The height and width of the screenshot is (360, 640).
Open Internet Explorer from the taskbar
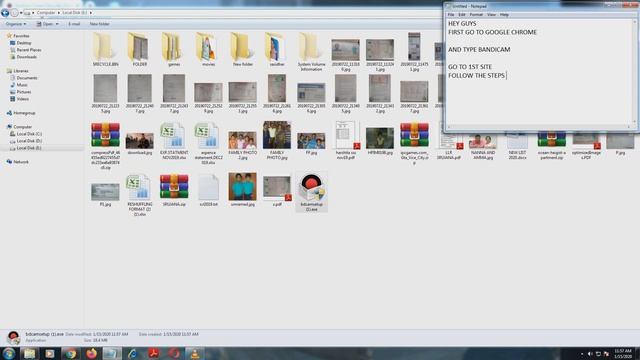point(133,353)
